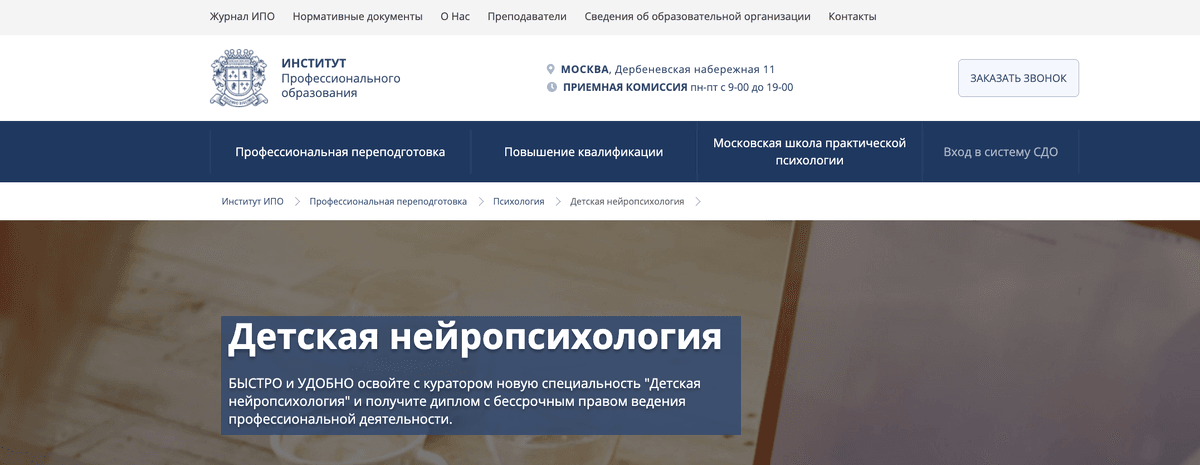
Task: Open the Профессиональная переподготовка menu
Action: [340, 152]
